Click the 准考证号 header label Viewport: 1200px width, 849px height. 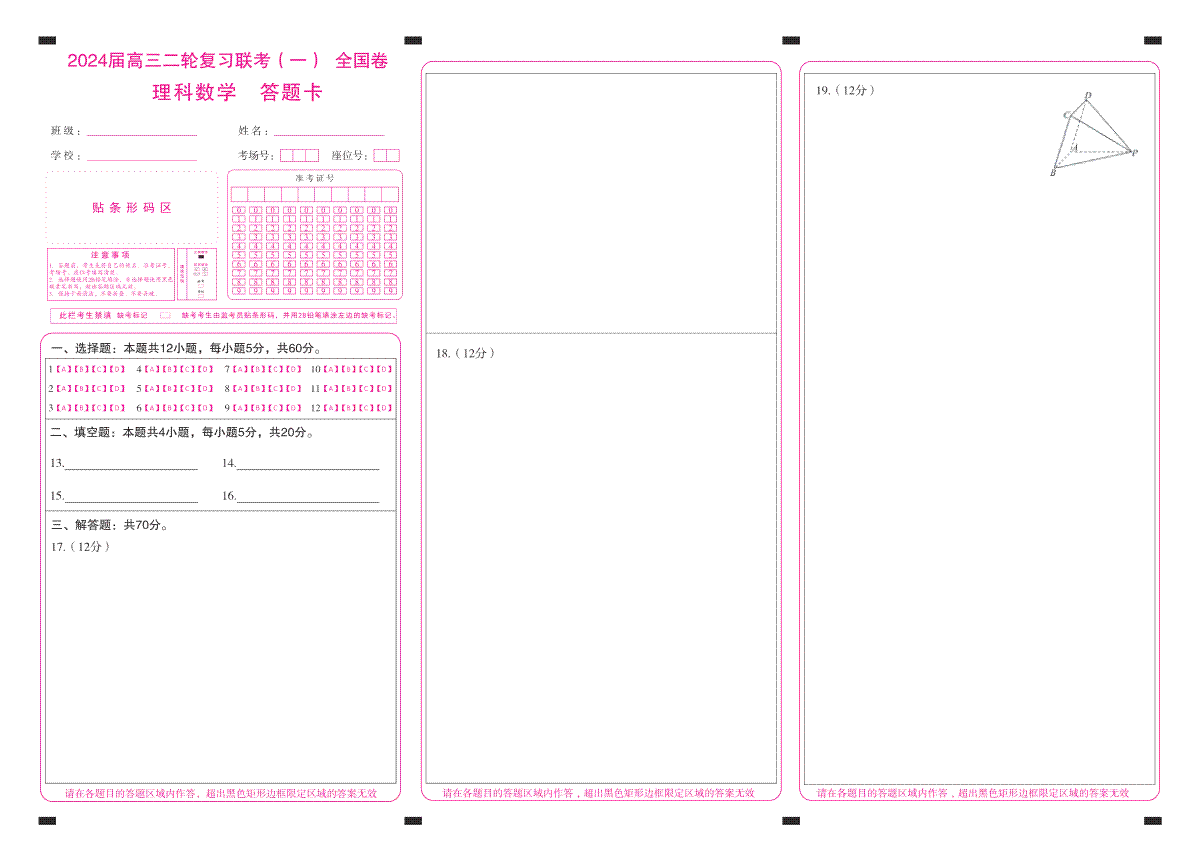(314, 177)
